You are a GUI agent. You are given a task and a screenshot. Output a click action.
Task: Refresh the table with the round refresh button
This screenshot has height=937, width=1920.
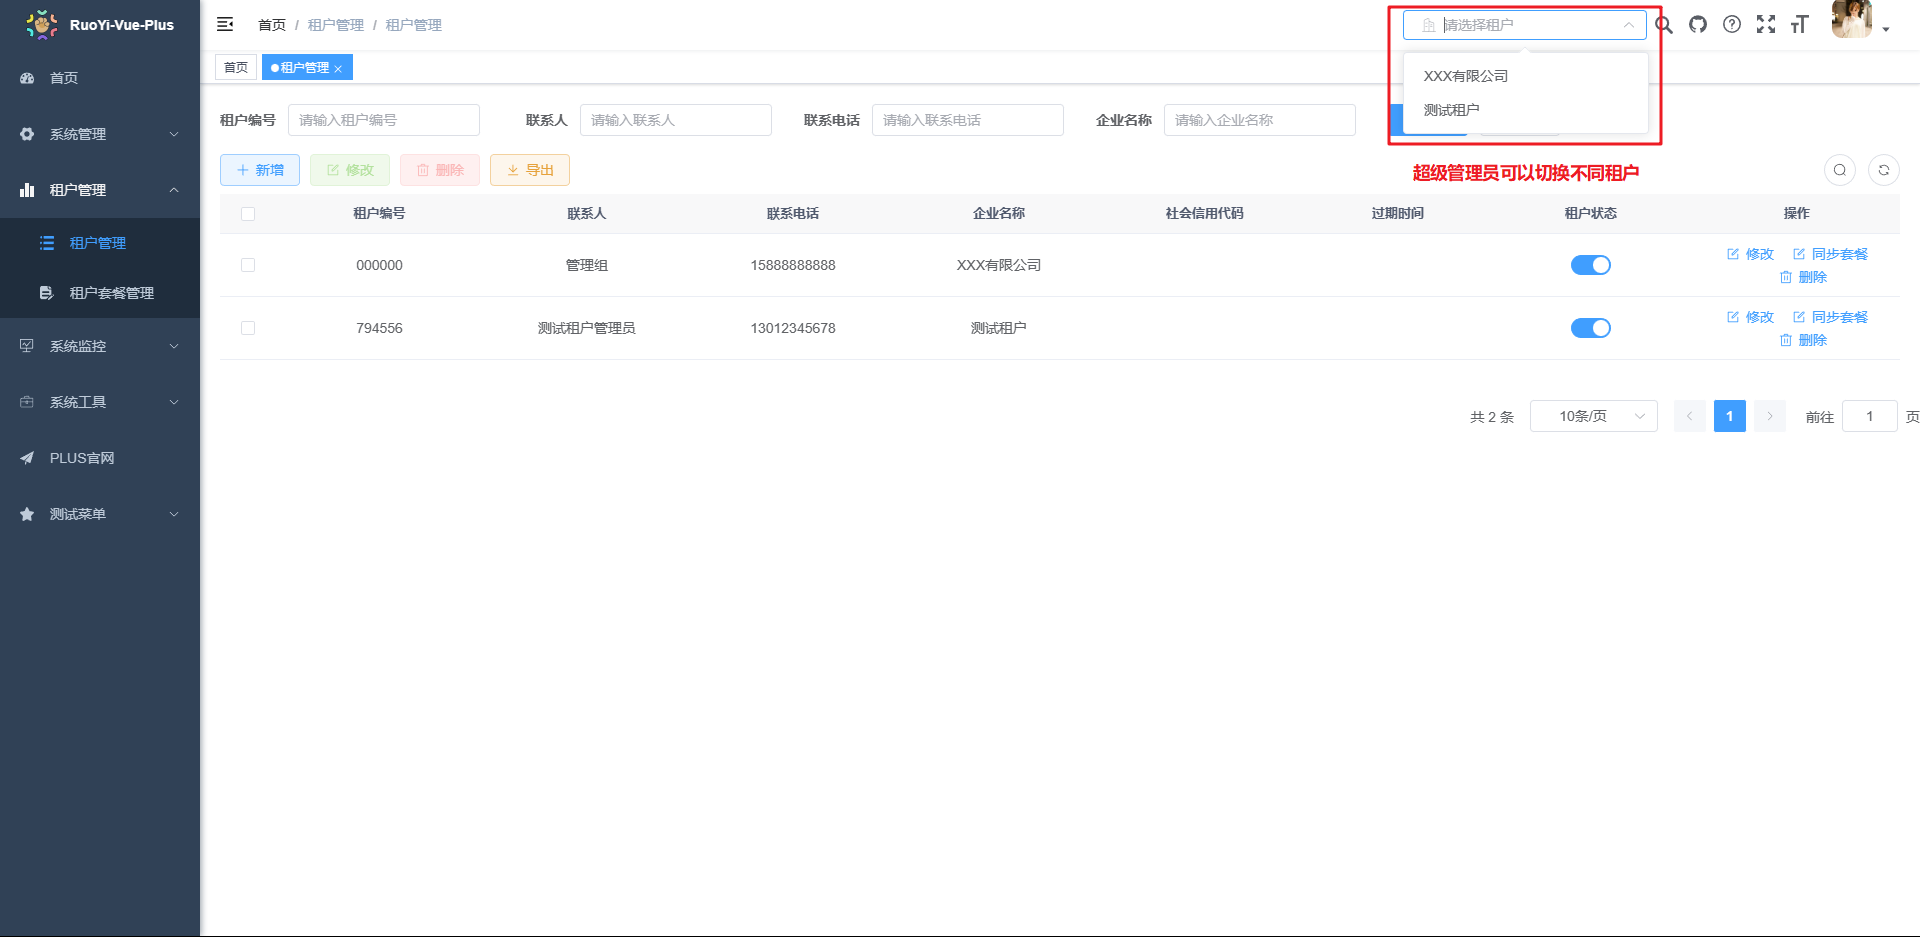(1884, 170)
